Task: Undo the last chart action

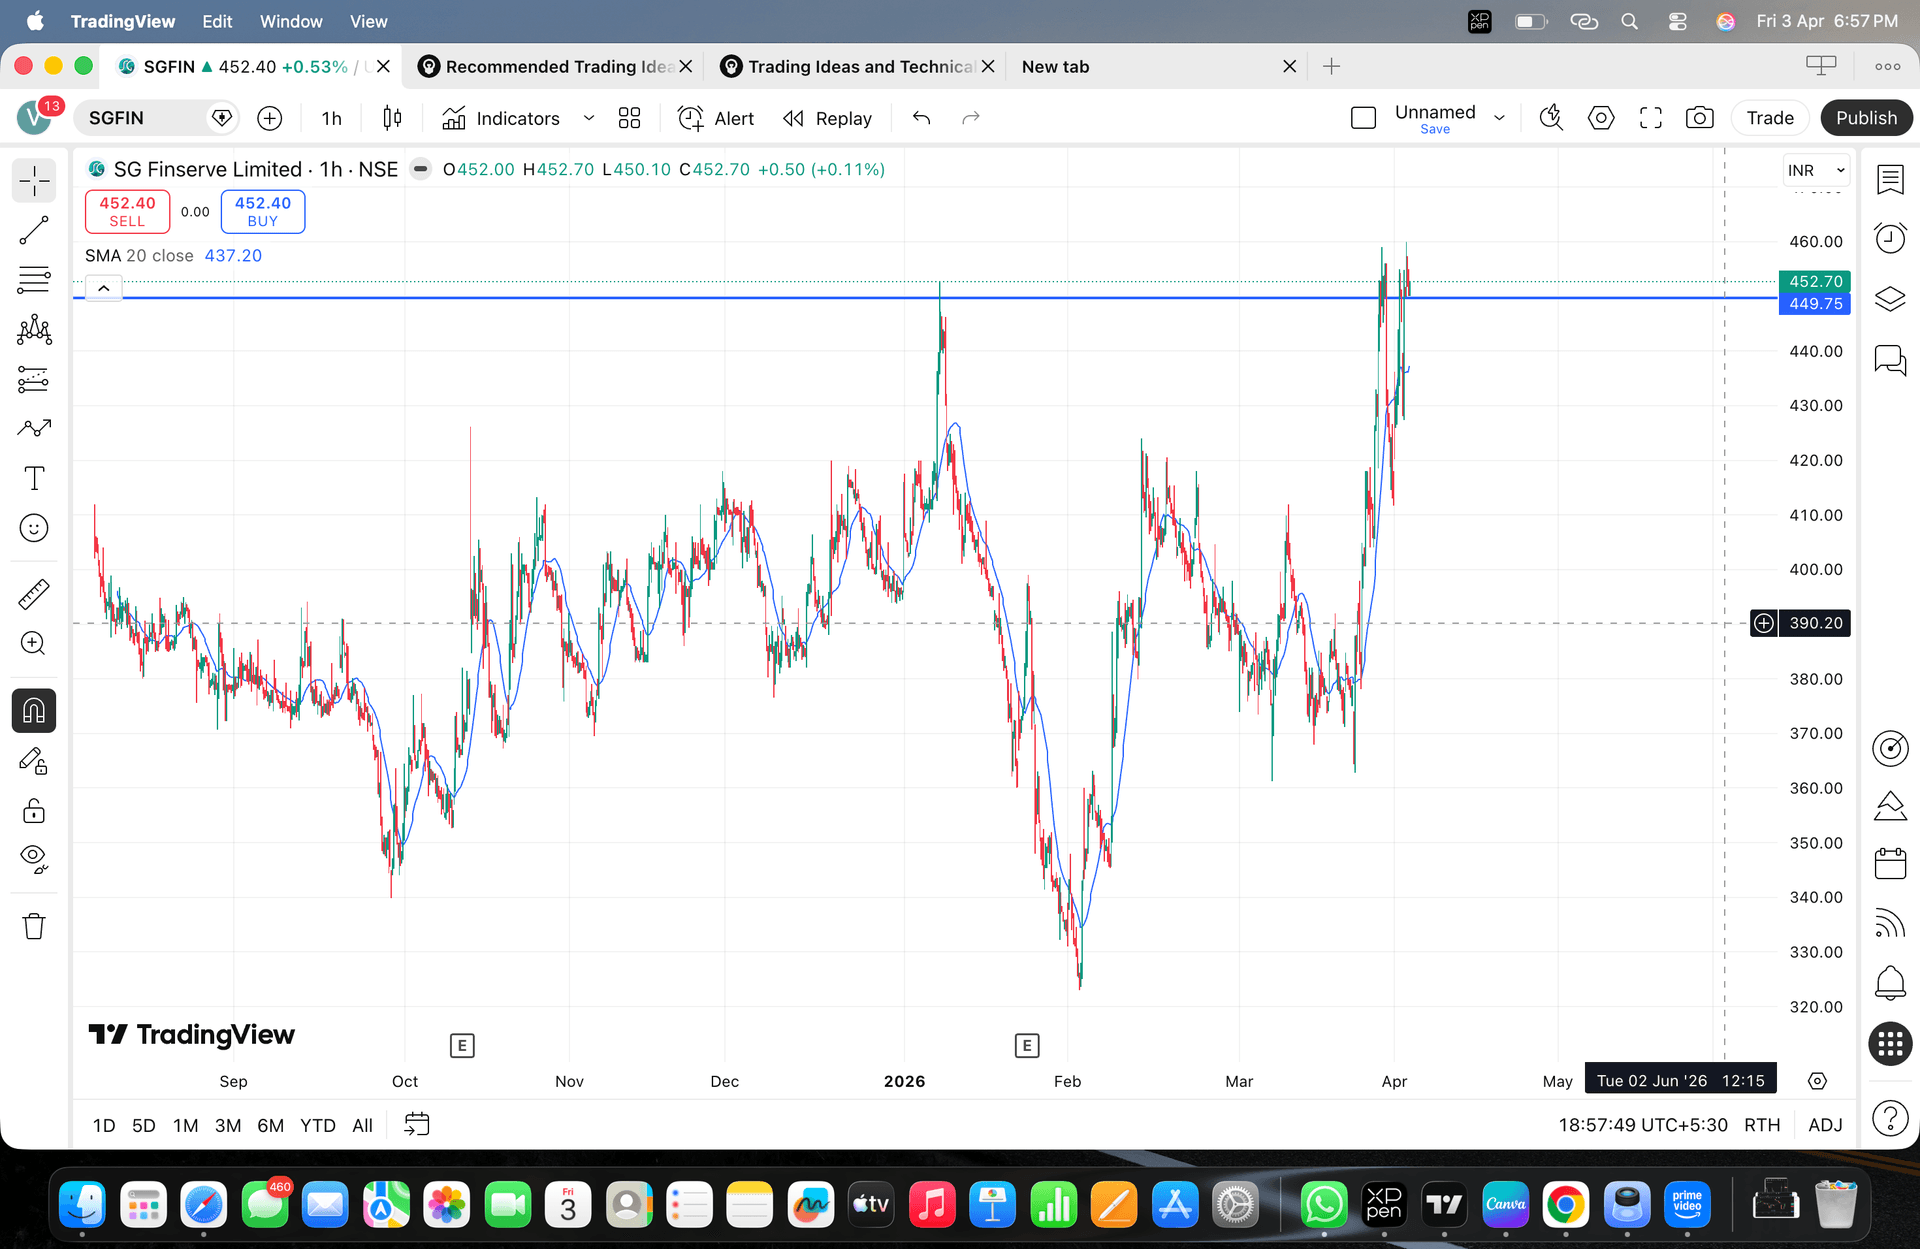Action: click(x=922, y=118)
